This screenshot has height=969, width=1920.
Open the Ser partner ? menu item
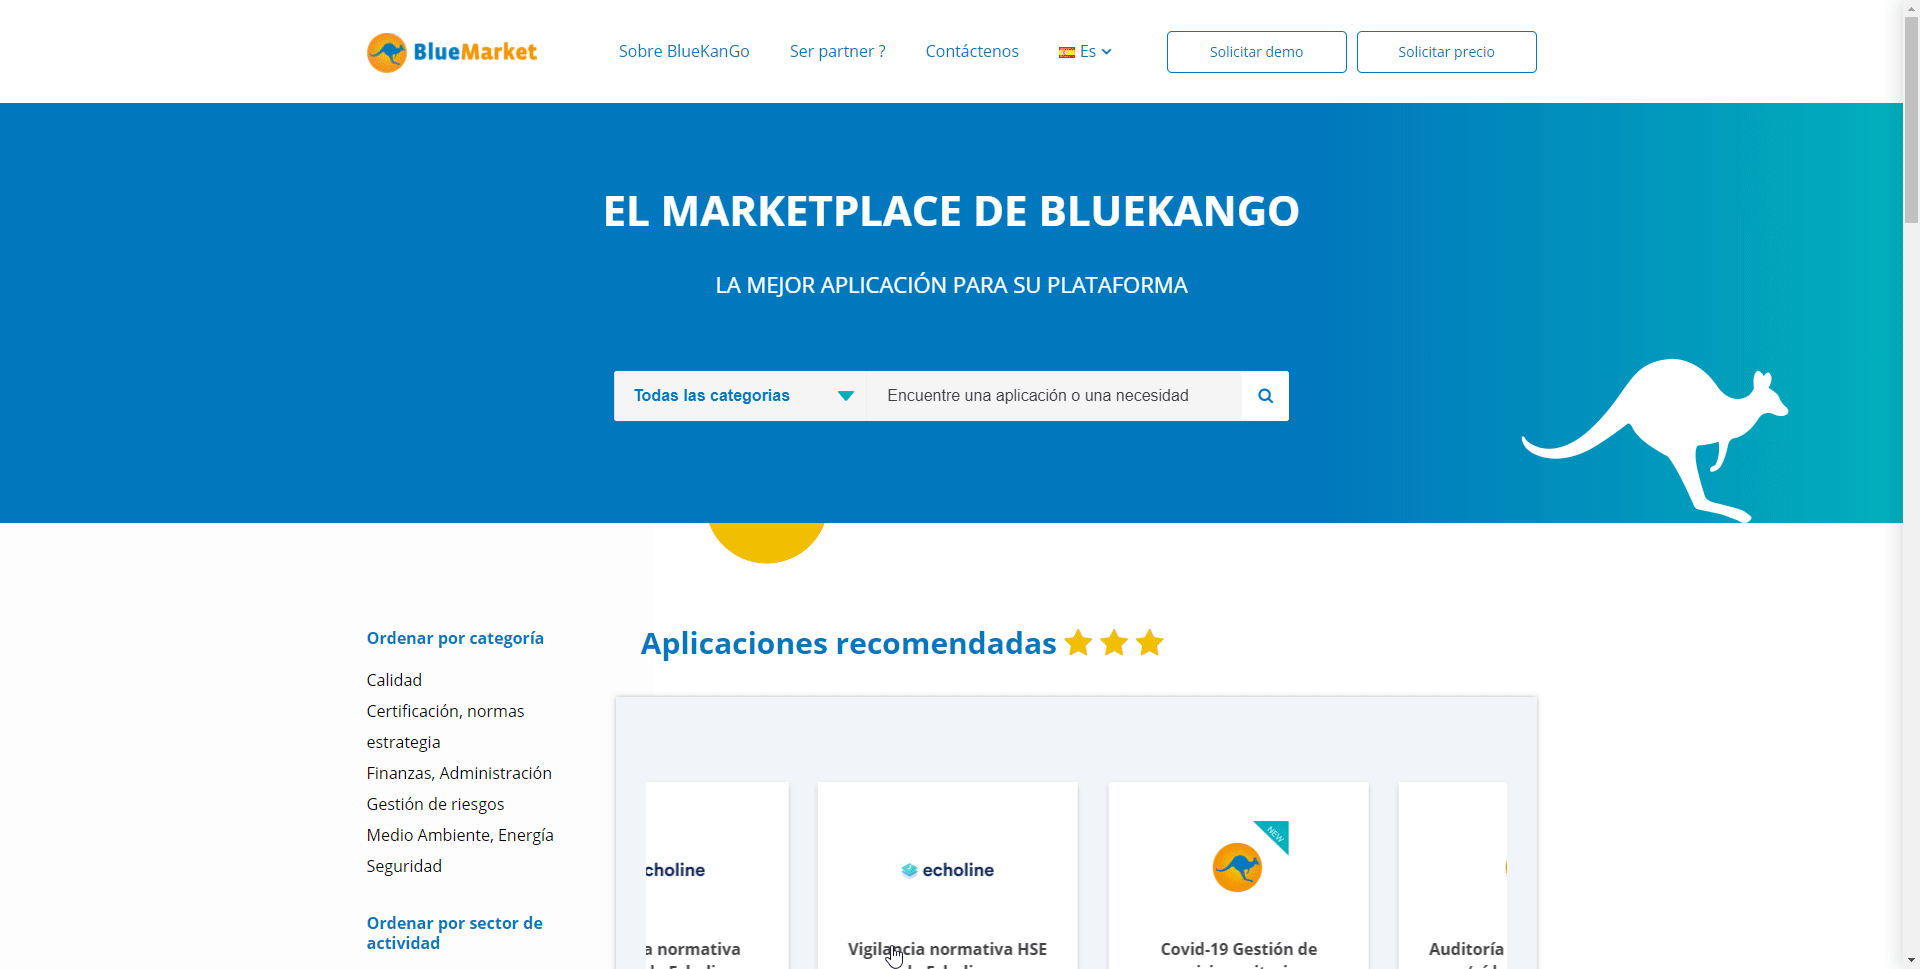coord(837,52)
